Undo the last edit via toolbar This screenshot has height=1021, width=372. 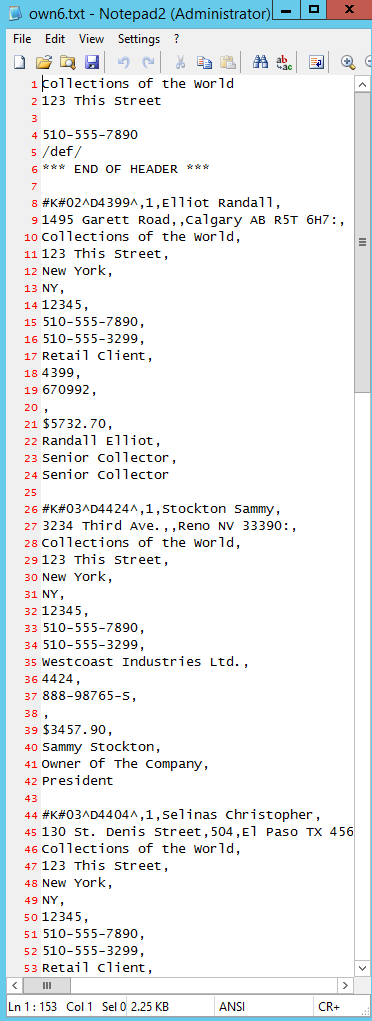(124, 62)
